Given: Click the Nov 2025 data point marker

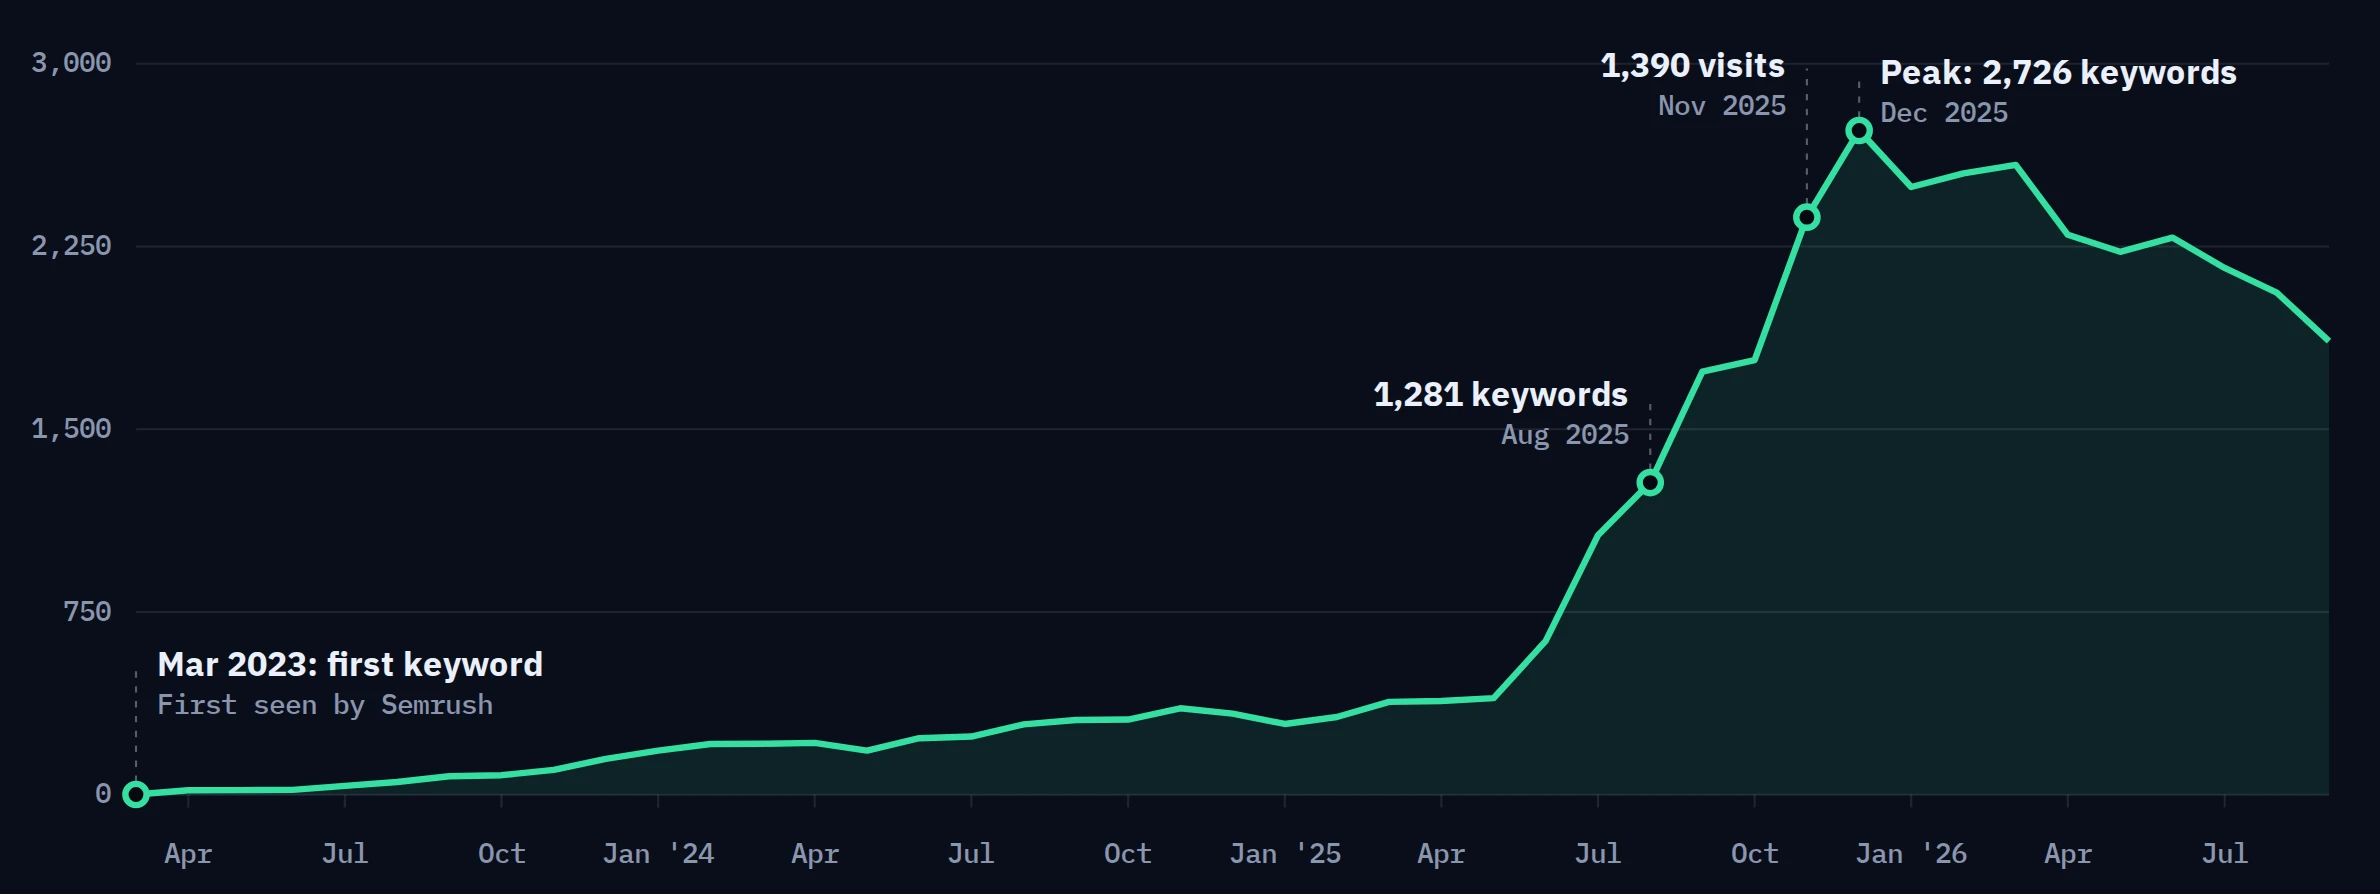Looking at the screenshot, I should pyautogui.click(x=1806, y=217).
